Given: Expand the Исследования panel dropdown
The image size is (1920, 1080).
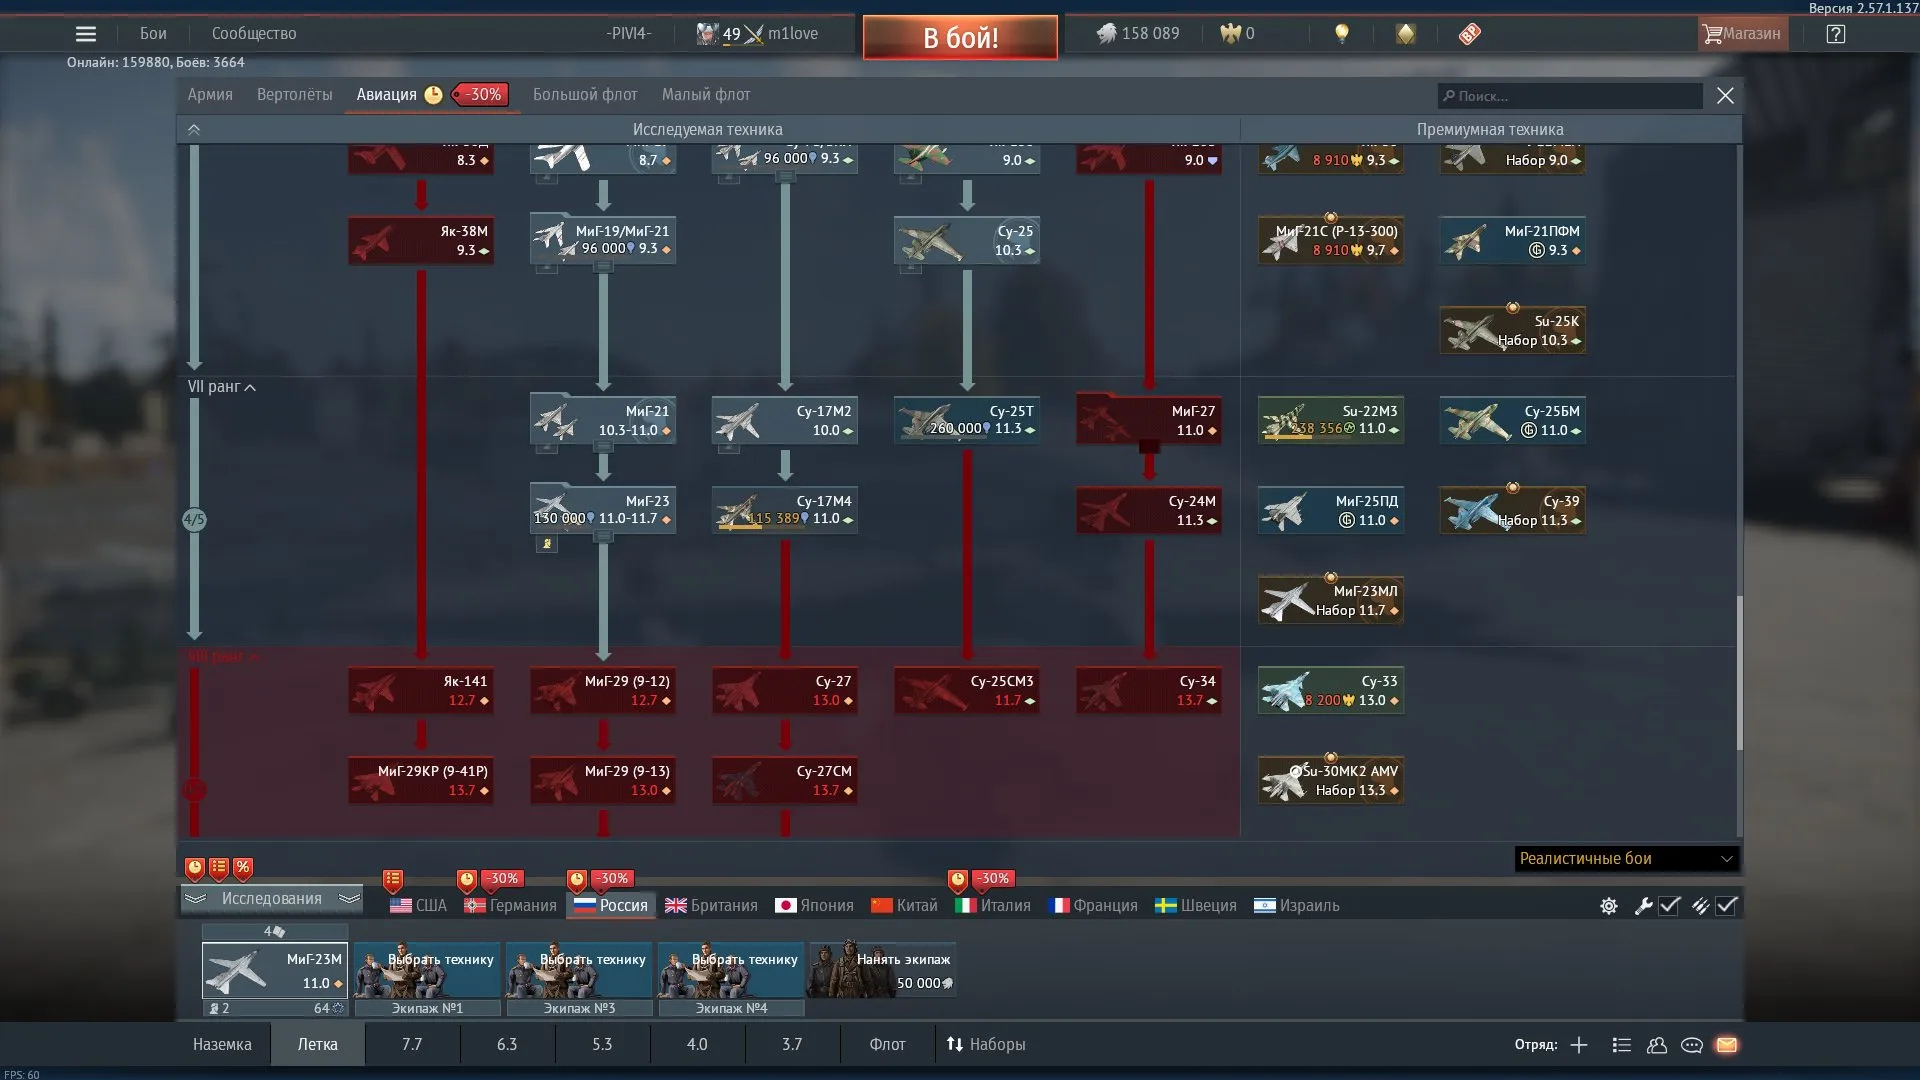Looking at the screenshot, I should pyautogui.click(x=272, y=899).
